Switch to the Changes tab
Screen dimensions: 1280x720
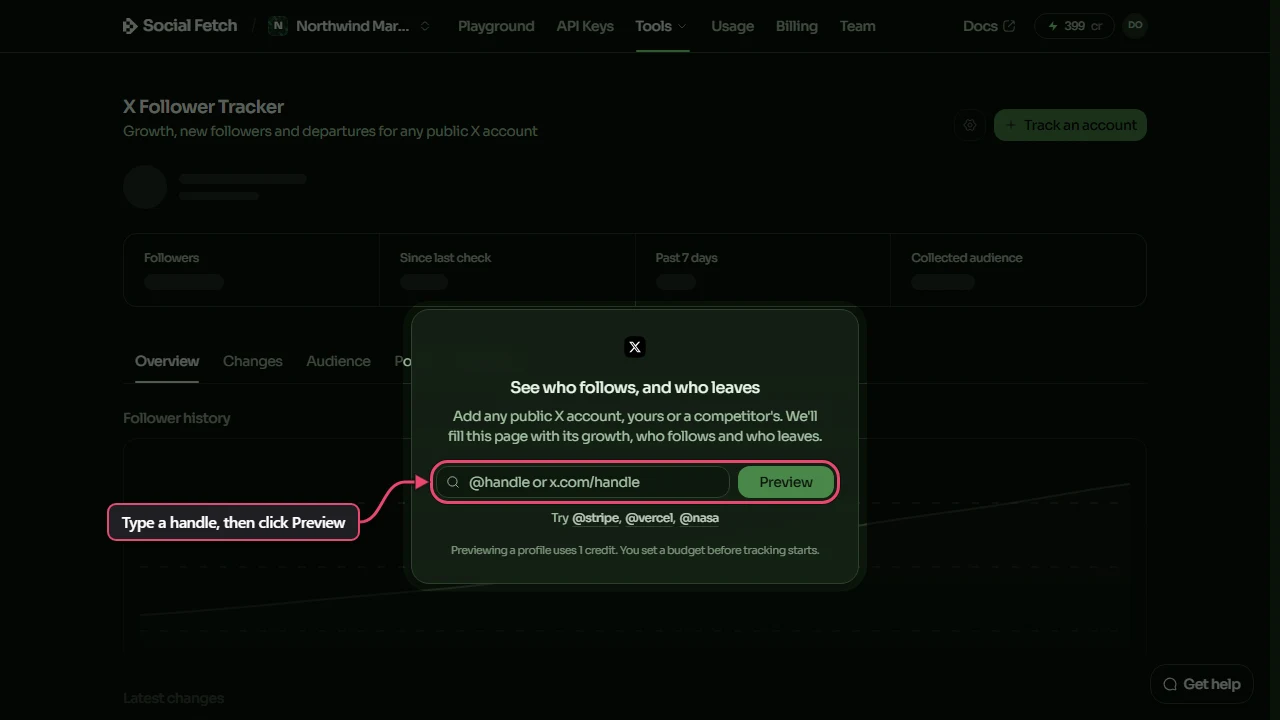[x=252, y=361]
